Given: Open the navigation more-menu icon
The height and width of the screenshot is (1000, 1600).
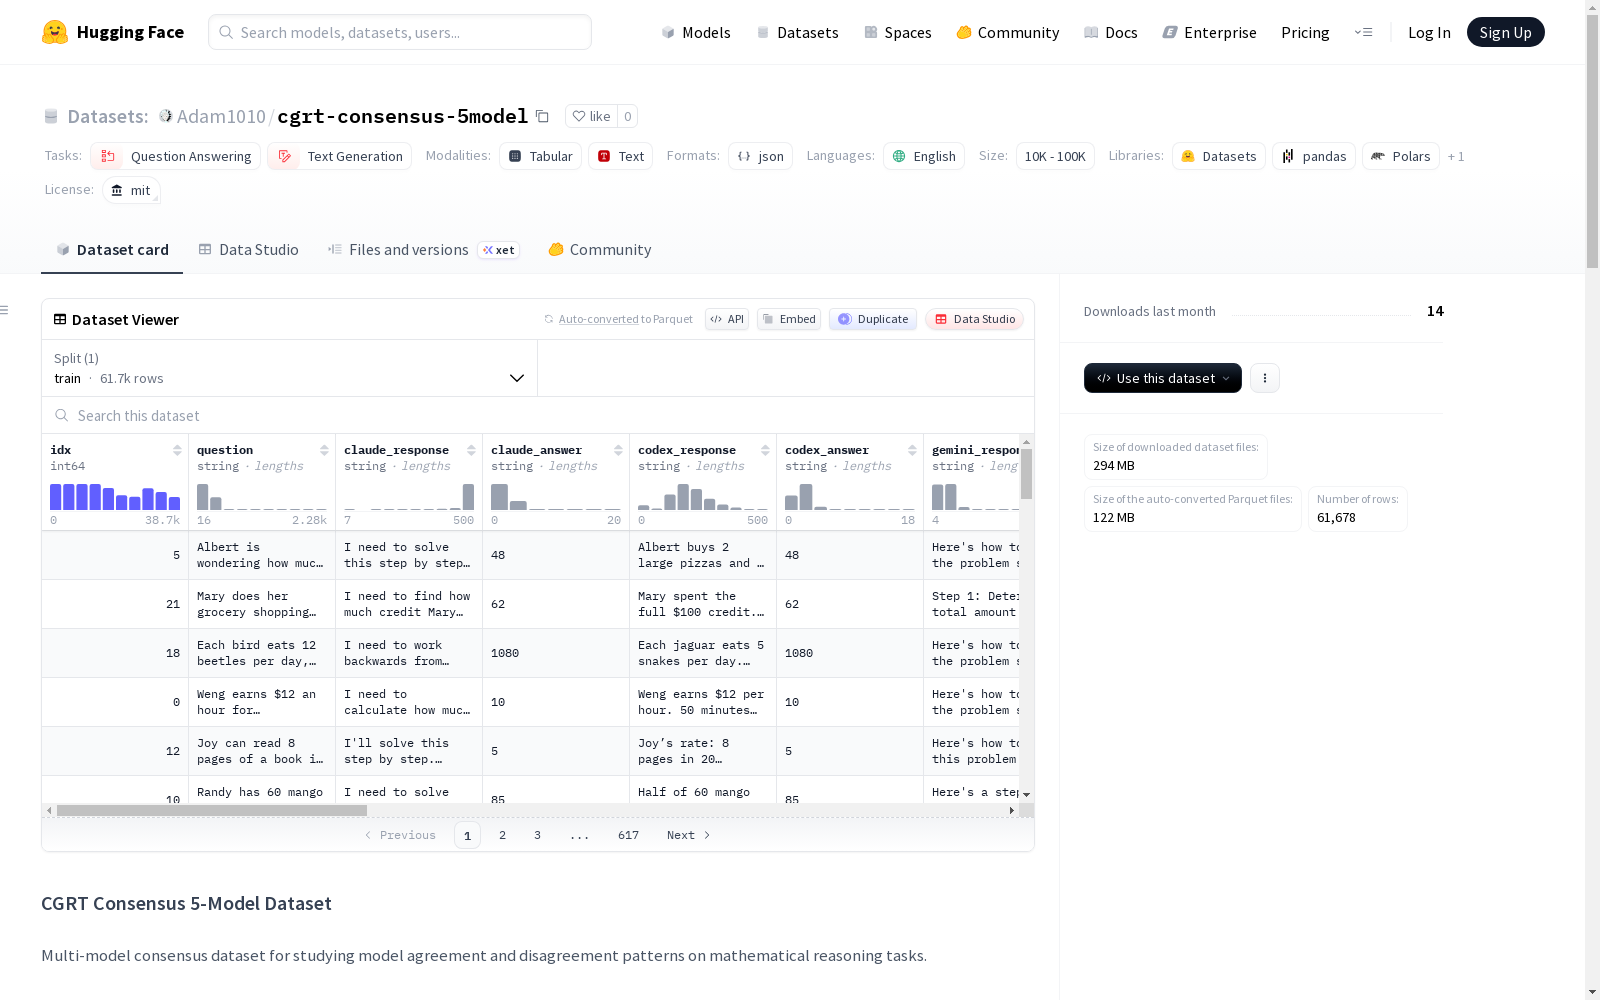Looking at the screenshot, I should (1363, 32).
